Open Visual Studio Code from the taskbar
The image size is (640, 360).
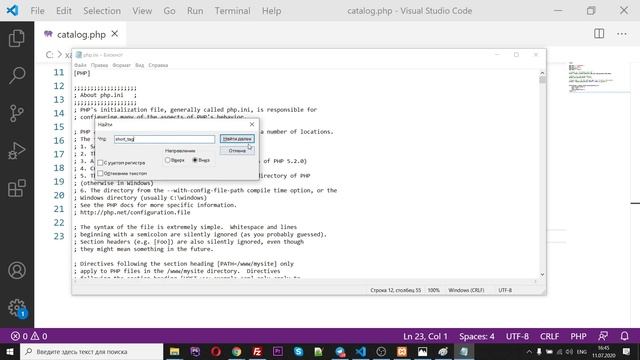(x=360, y=351)
